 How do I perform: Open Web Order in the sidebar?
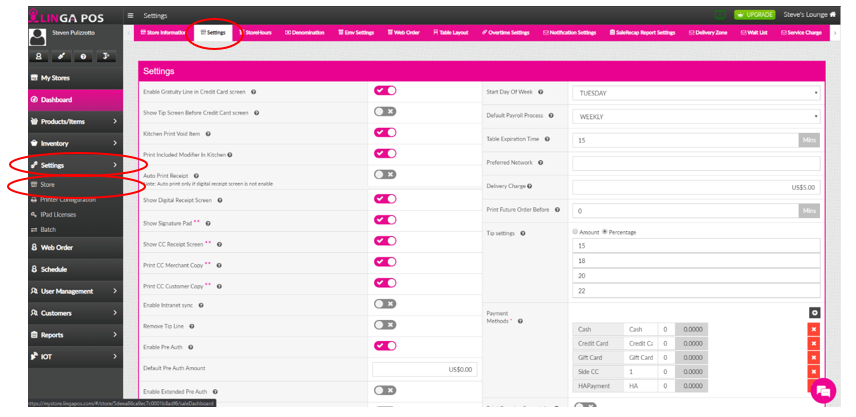75,247
